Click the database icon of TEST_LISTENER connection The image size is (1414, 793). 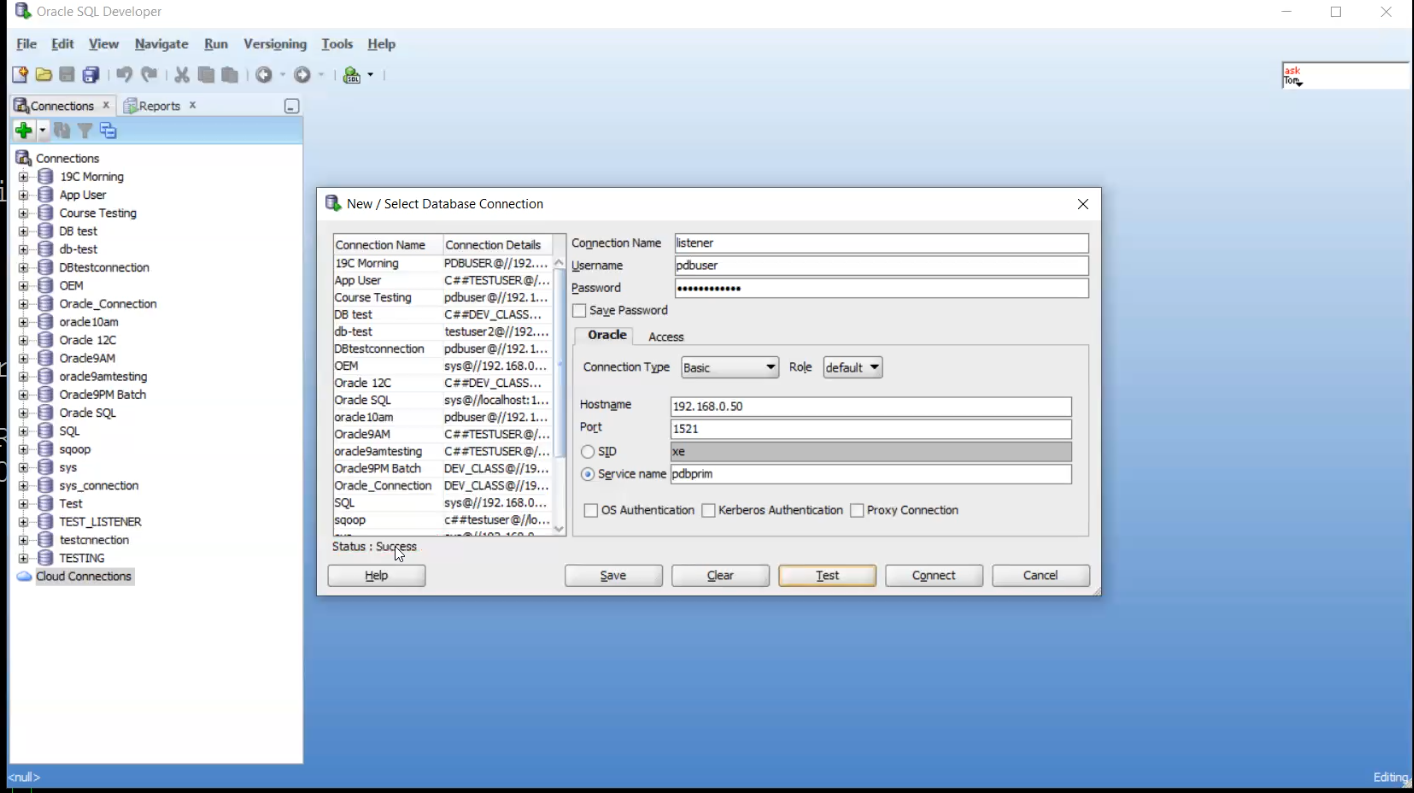45,522
